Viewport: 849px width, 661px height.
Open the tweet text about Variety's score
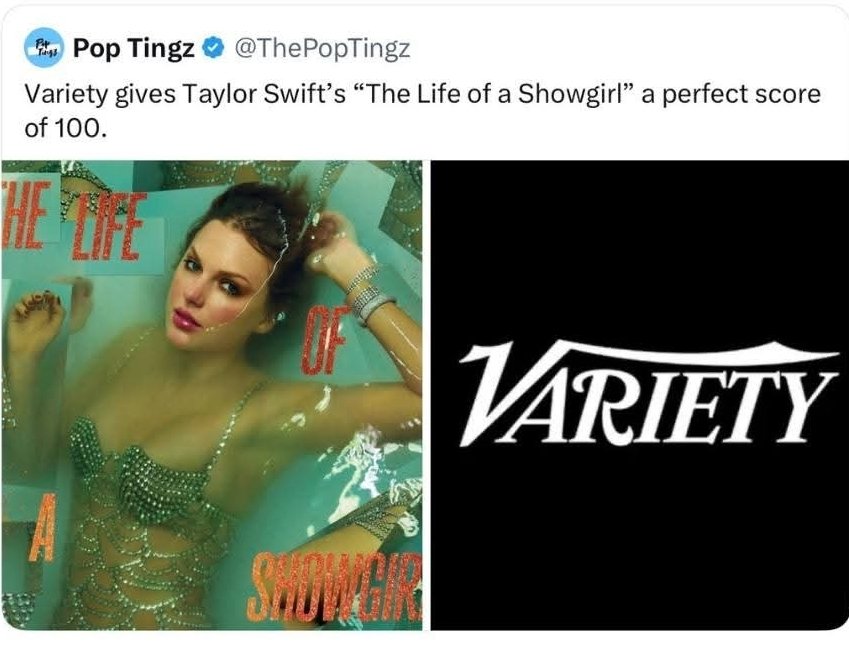(x=422, y=111)
